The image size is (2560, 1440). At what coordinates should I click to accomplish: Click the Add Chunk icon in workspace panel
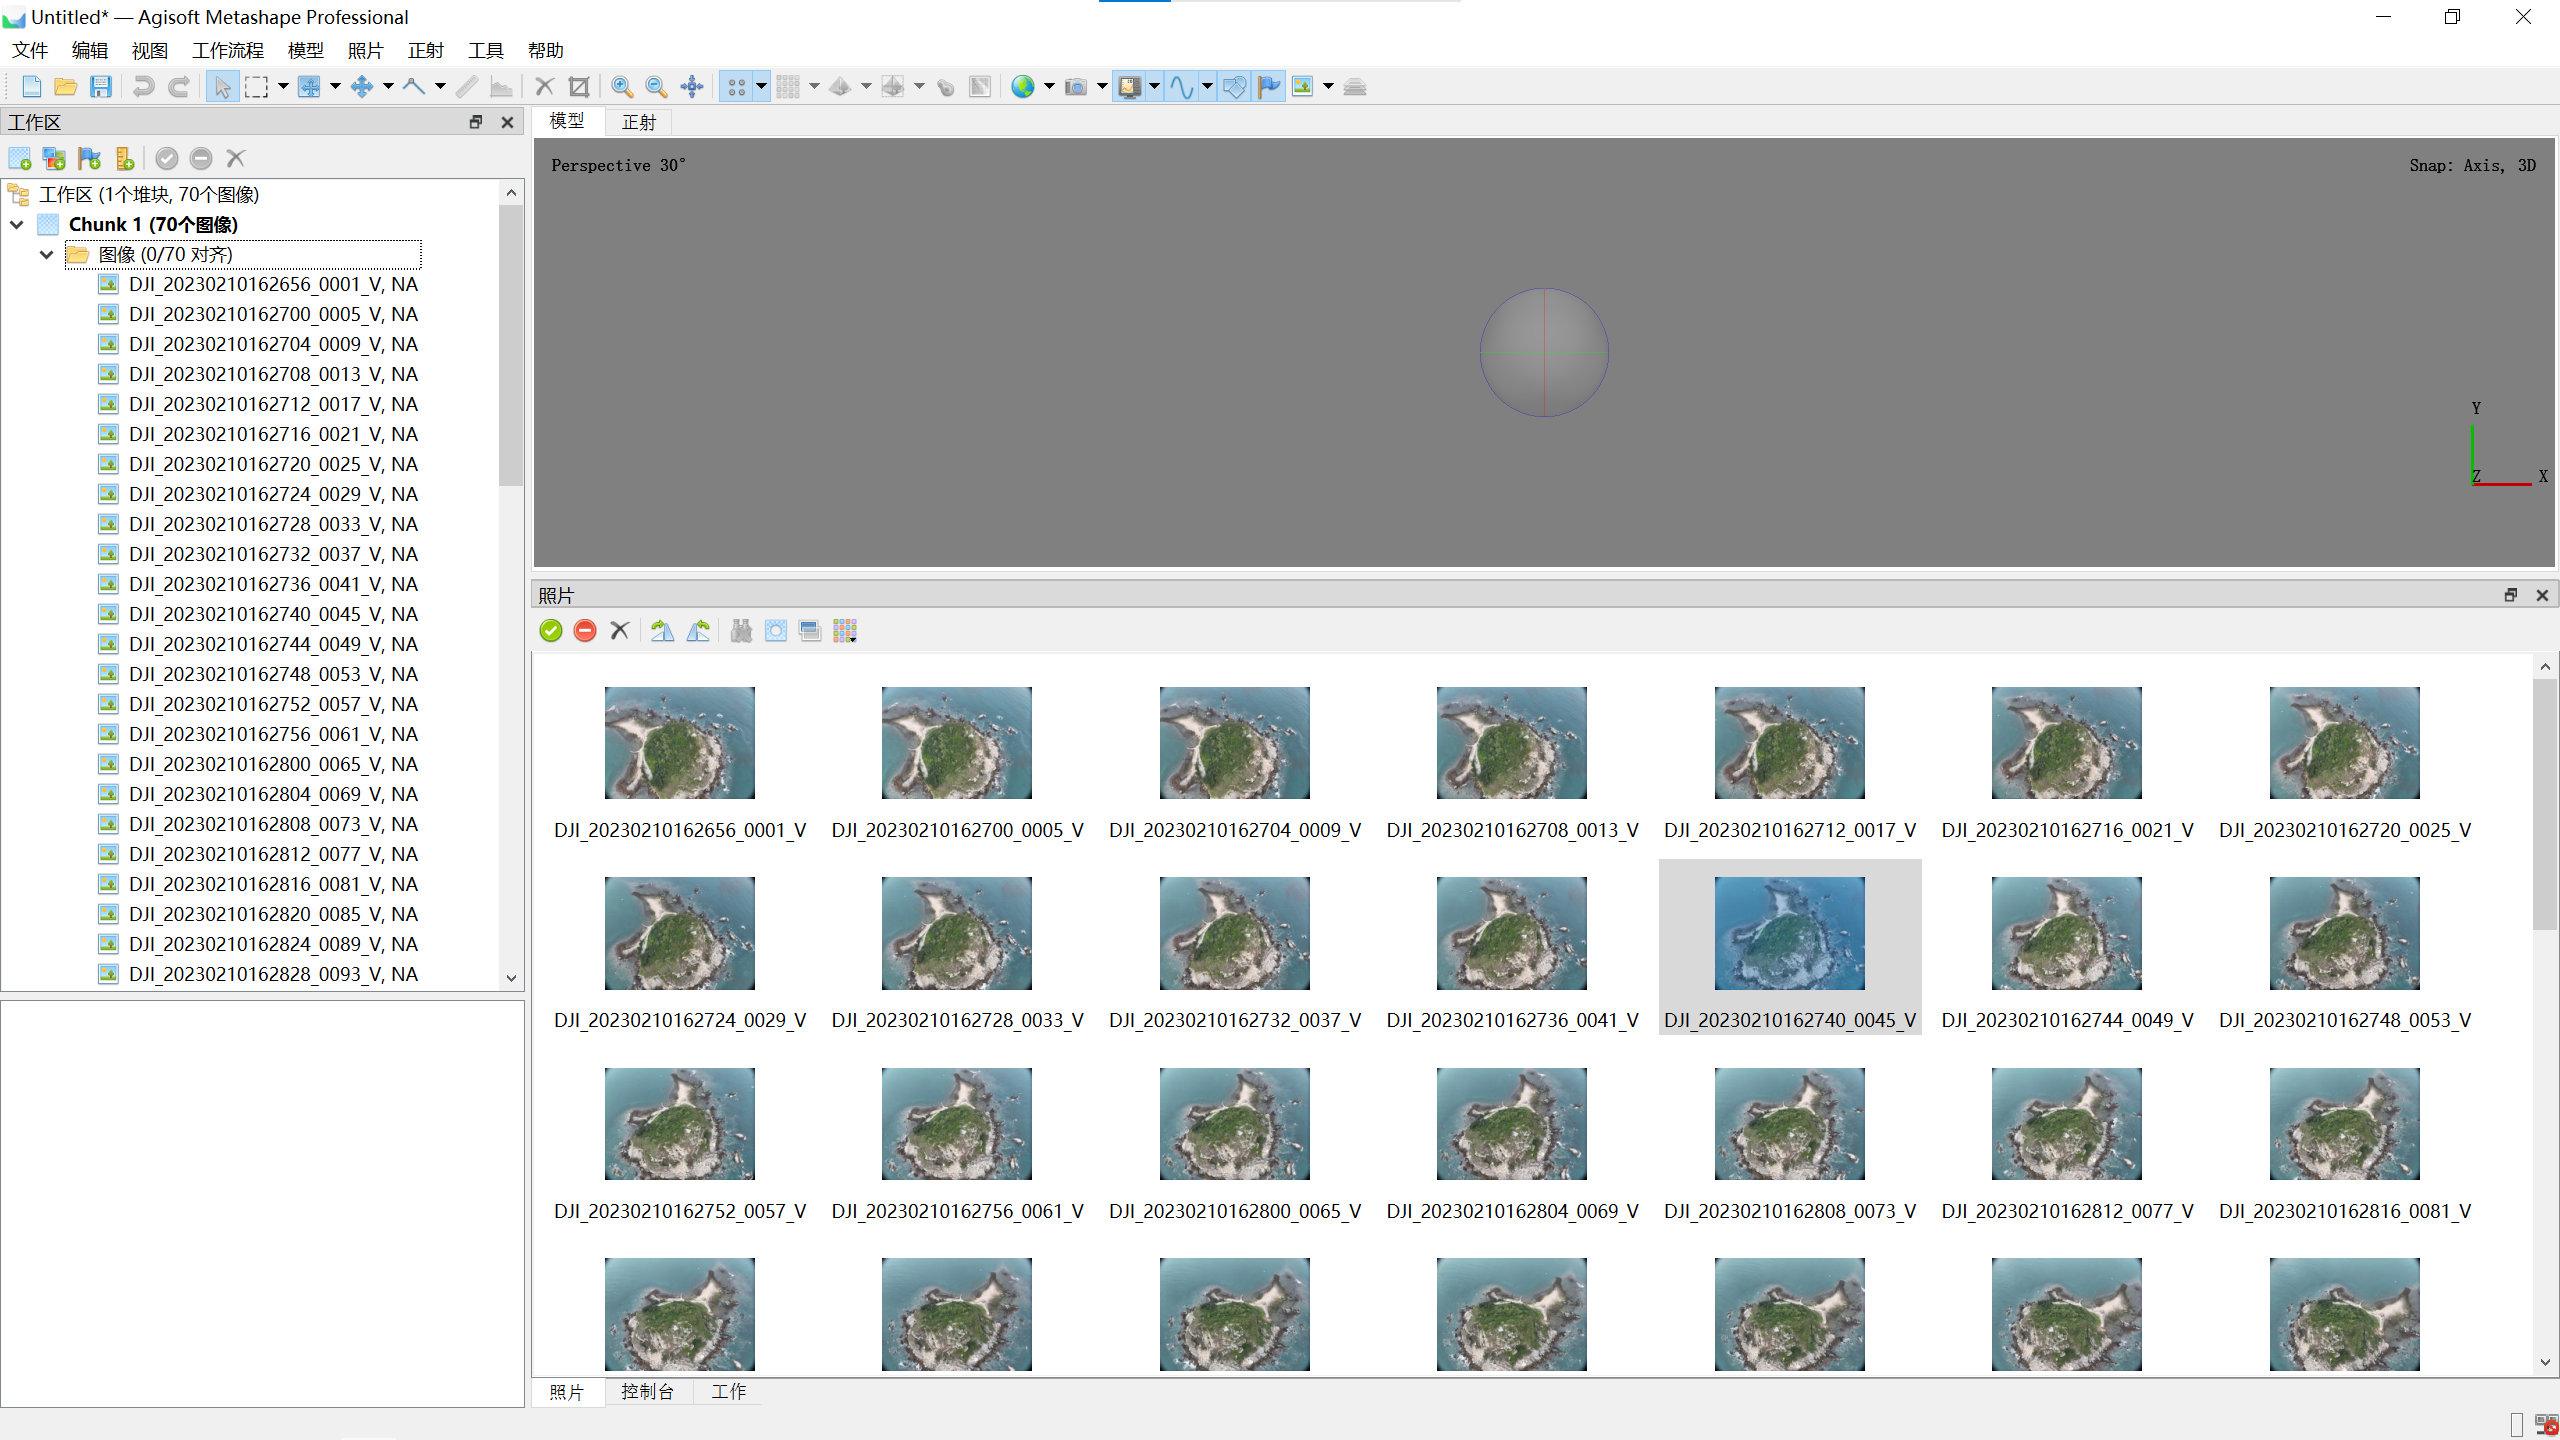pyautogui.click(x=20, y=158)
